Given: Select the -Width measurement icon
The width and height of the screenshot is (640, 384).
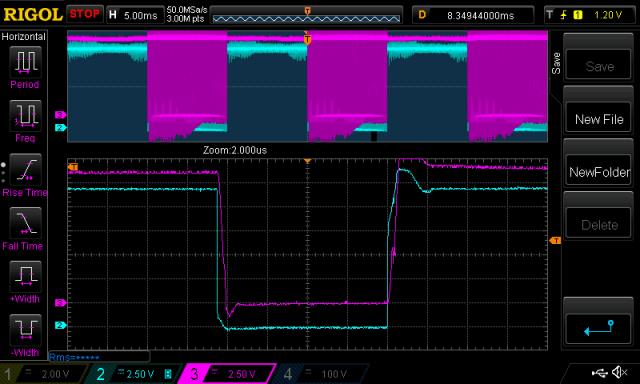Looking at the screenshot, I should click(x=25, y=330).
